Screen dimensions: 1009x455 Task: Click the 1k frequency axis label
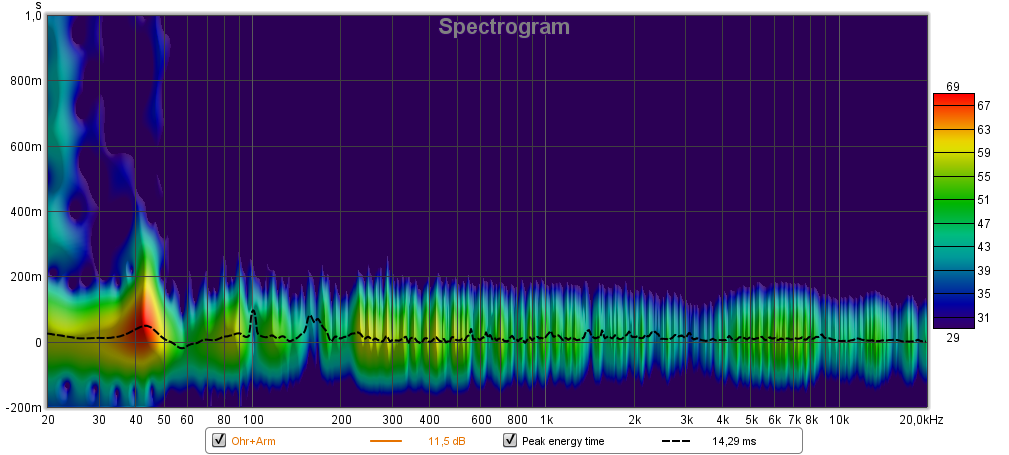(x=546, y=419)
